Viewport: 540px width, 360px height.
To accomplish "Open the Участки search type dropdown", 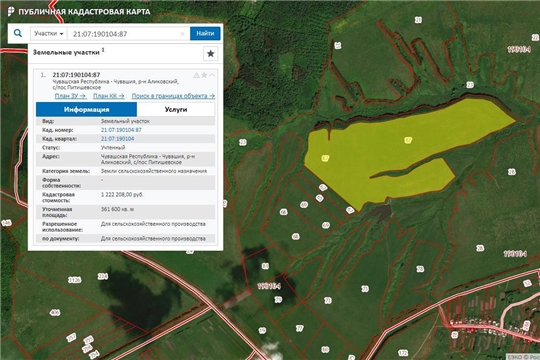I will (x=49, y=33).
